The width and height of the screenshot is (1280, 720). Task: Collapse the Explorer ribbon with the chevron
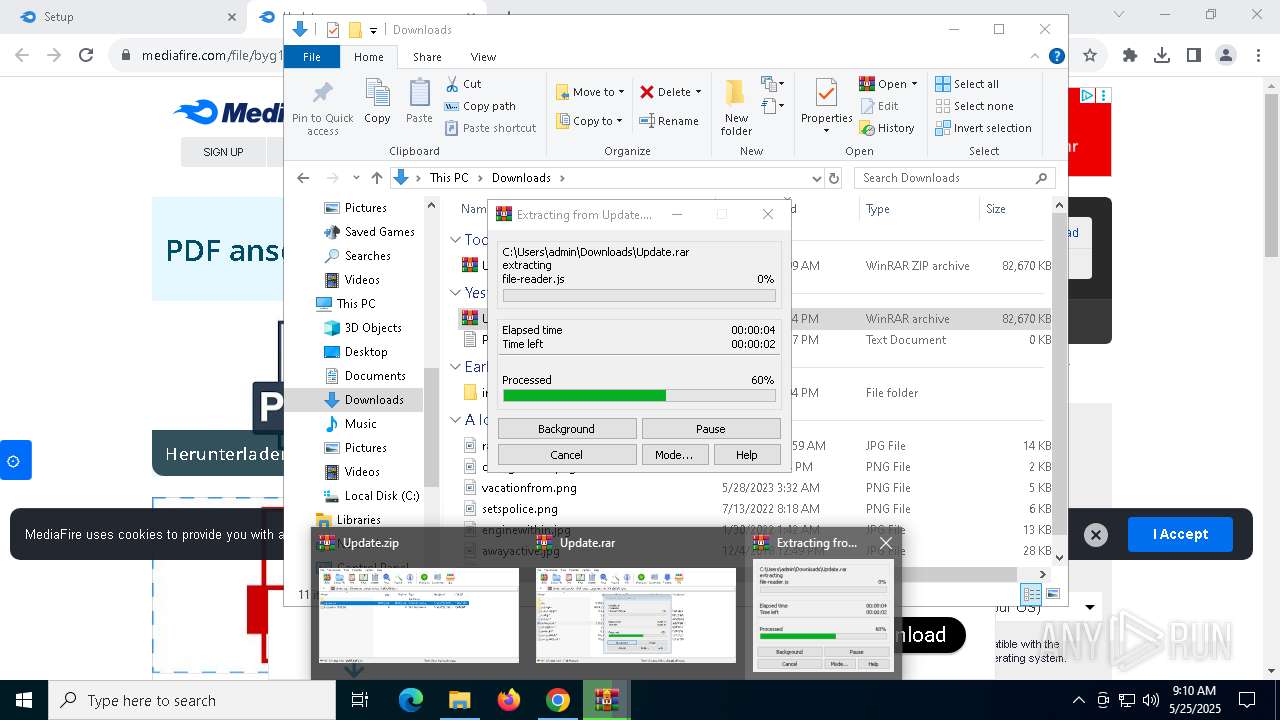coord(1036,57)
